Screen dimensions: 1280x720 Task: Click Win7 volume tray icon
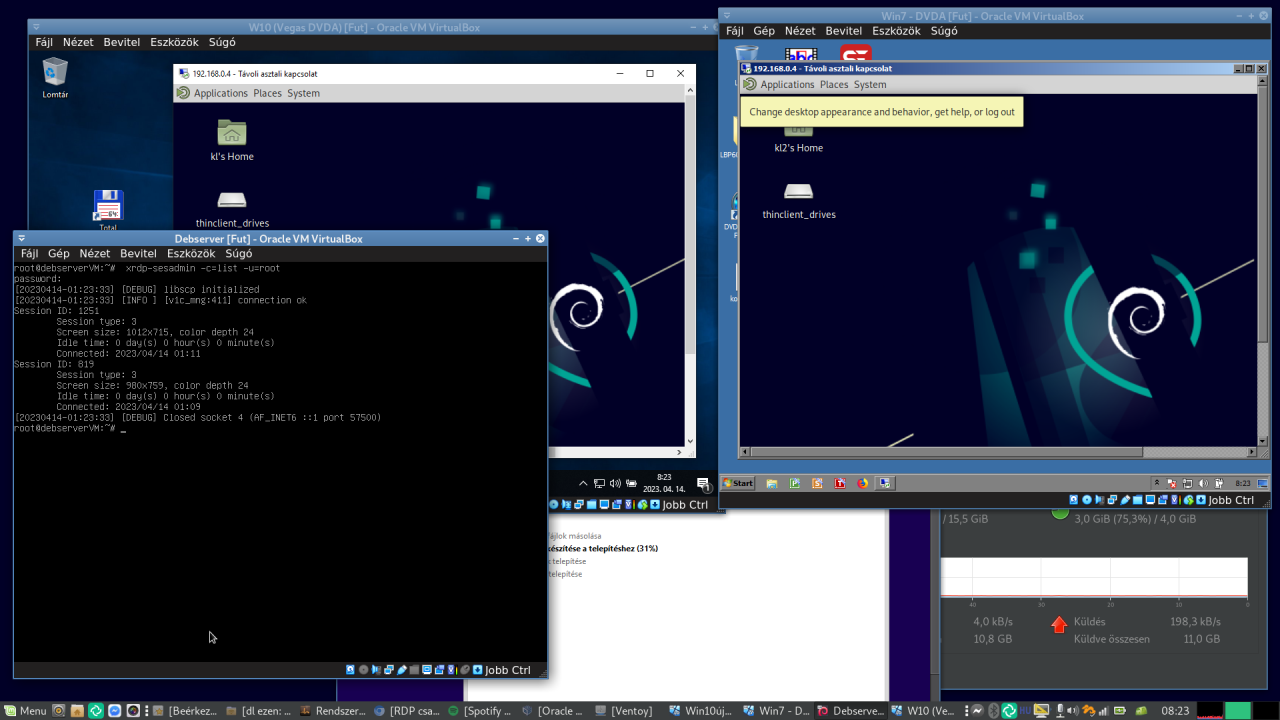(1203, 483)
